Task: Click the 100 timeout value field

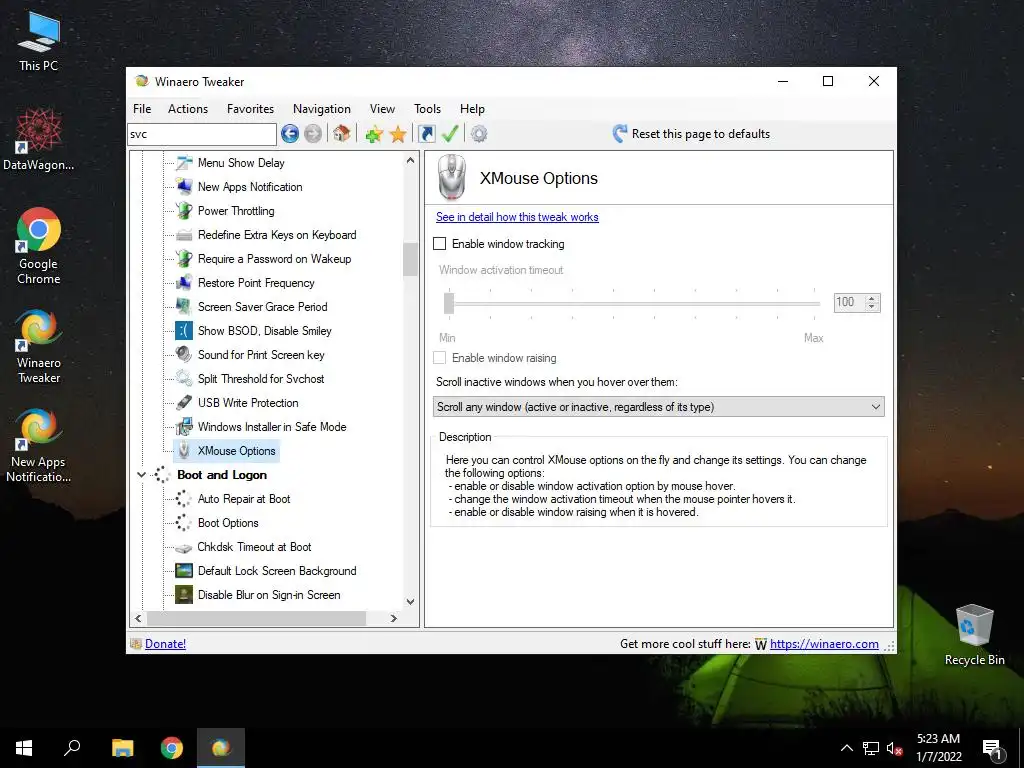Action: point(849,302)
